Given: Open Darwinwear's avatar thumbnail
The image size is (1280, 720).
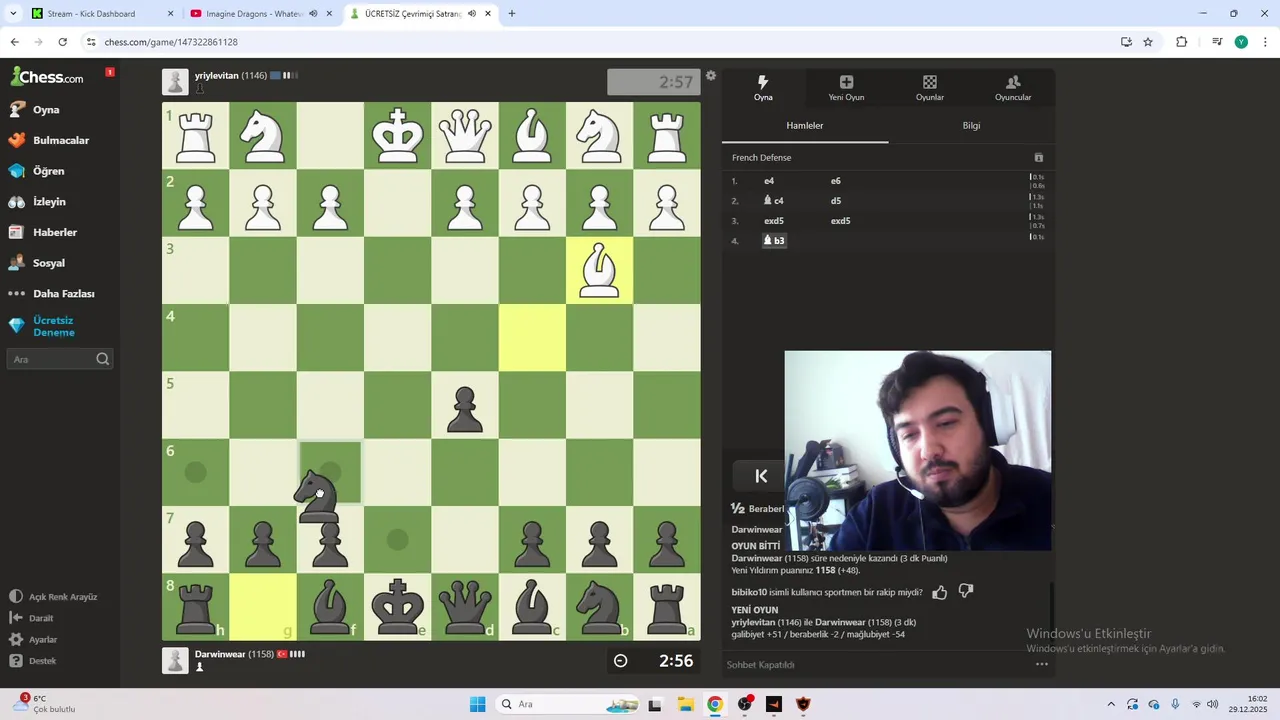Looking at the screenshot, I should pos(175,660).
